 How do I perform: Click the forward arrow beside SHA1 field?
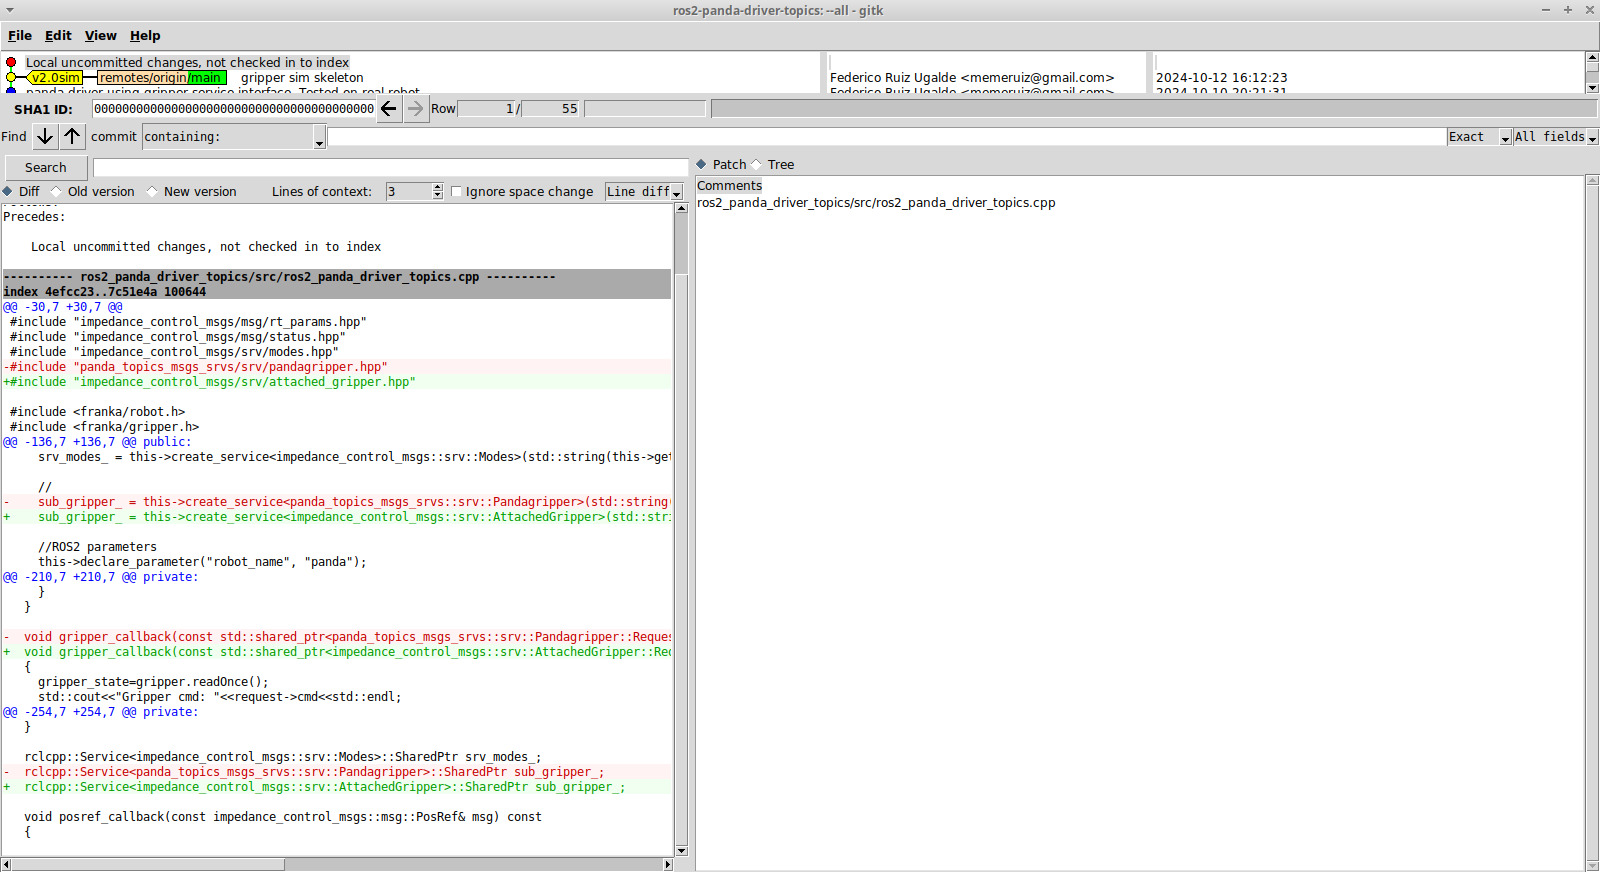(416, 109)
